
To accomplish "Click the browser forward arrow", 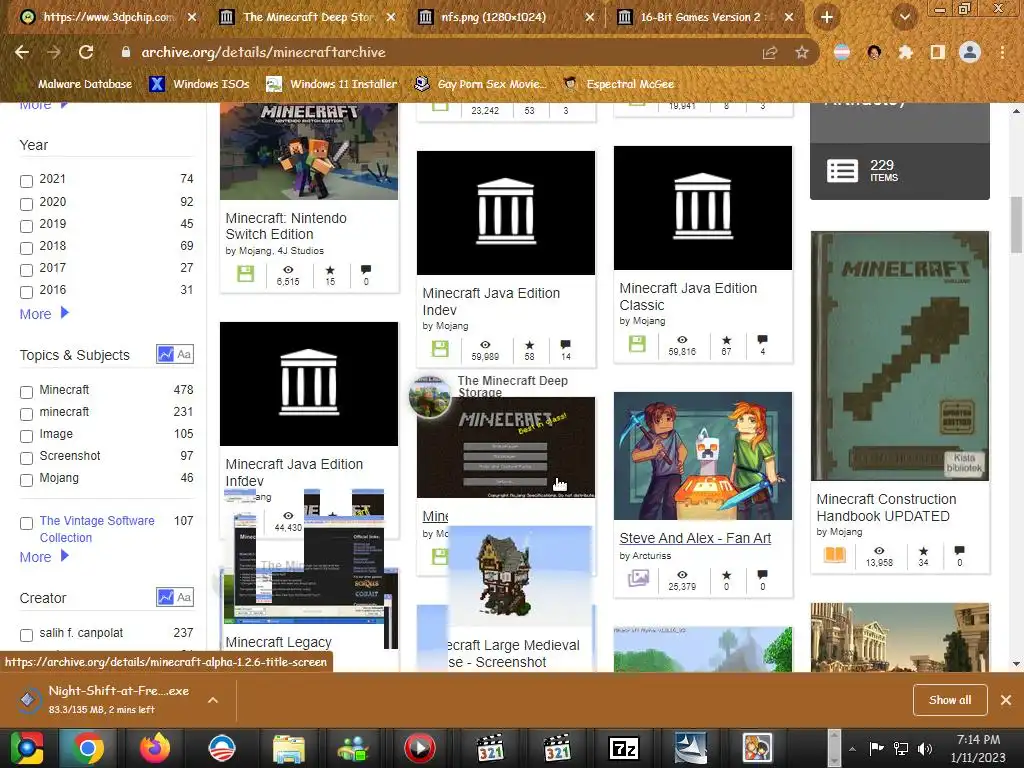I will pyautogui.click(x=54, y=52).
